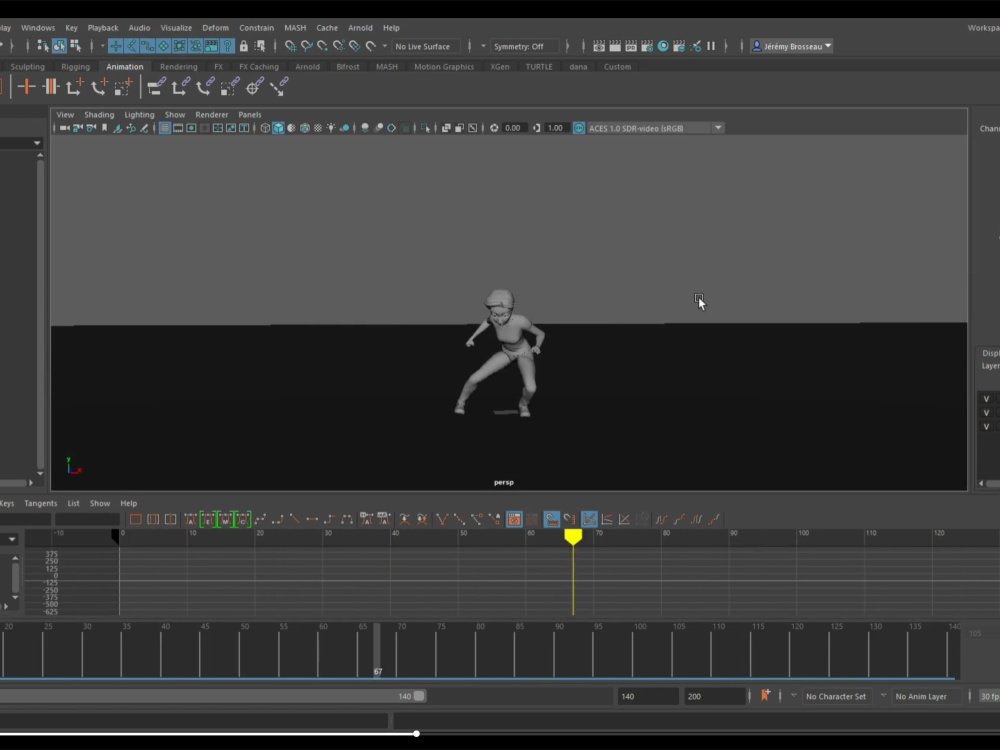The height and width of the screenshot is (750, 1000).
Task: Toggle first display layer V visibility box
Action: point(986,399)
